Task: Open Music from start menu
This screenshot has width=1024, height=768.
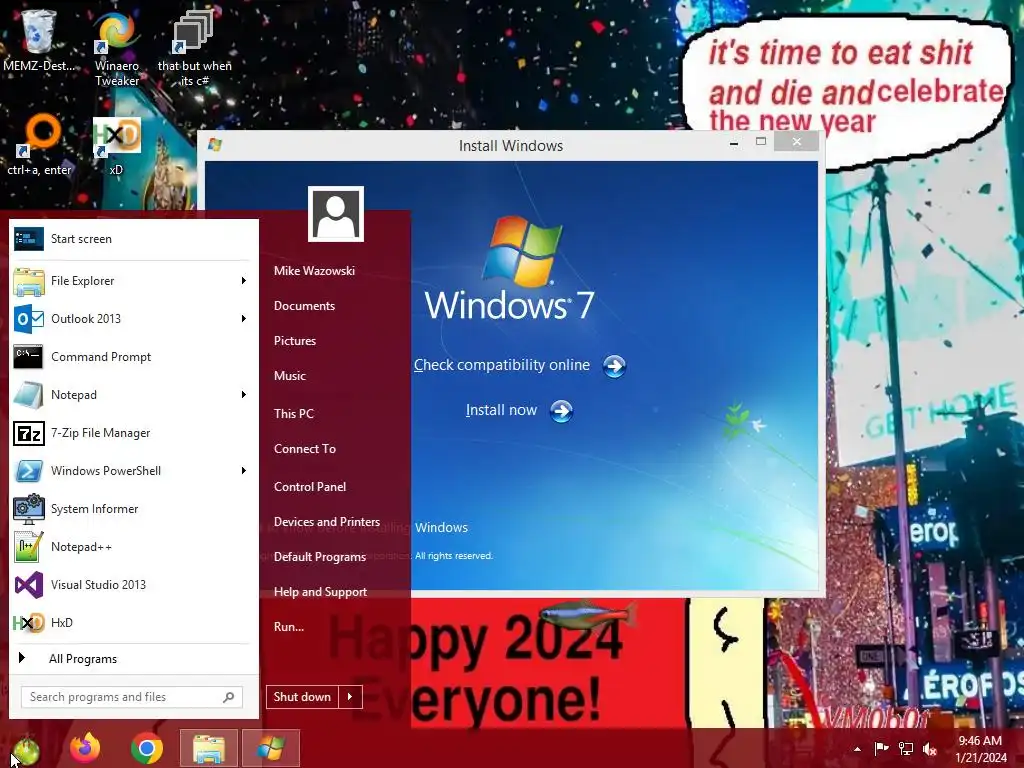Action: pyautogui.click(x=290, y=376)
